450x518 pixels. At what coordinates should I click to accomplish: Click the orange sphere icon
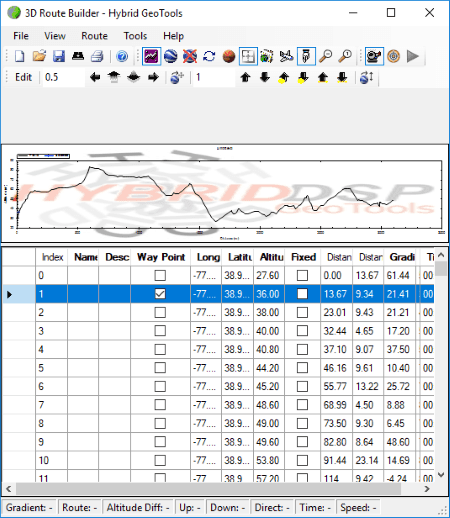coord(229,56)
